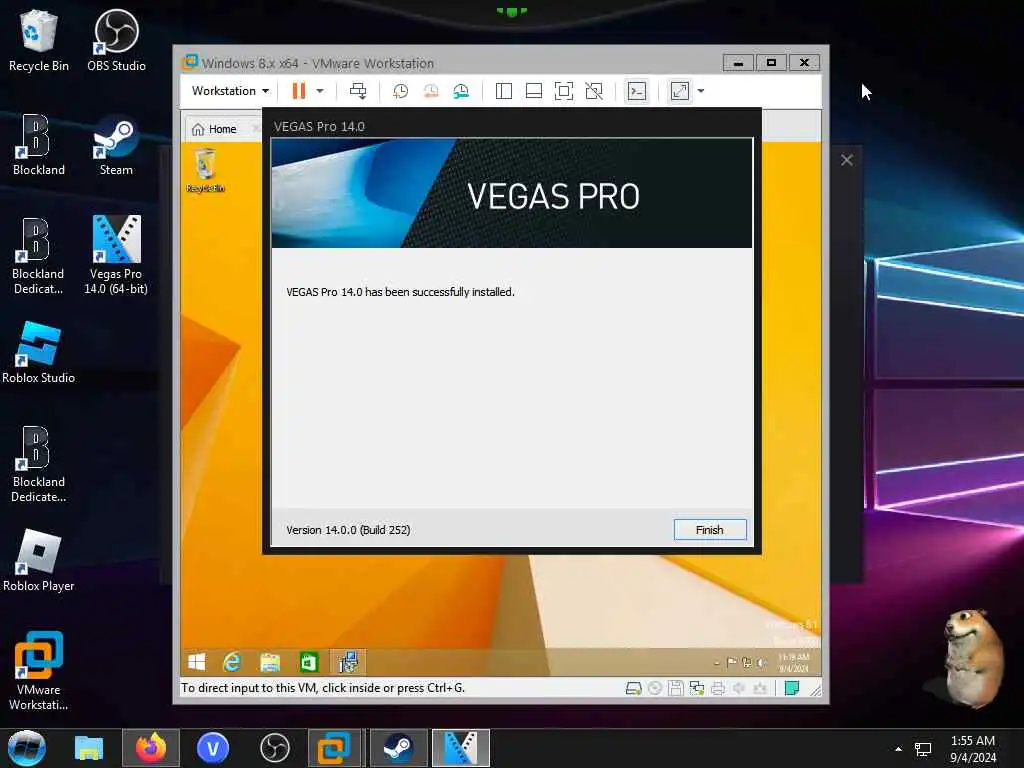
Task: Open the console view icon
Action: 637,91
